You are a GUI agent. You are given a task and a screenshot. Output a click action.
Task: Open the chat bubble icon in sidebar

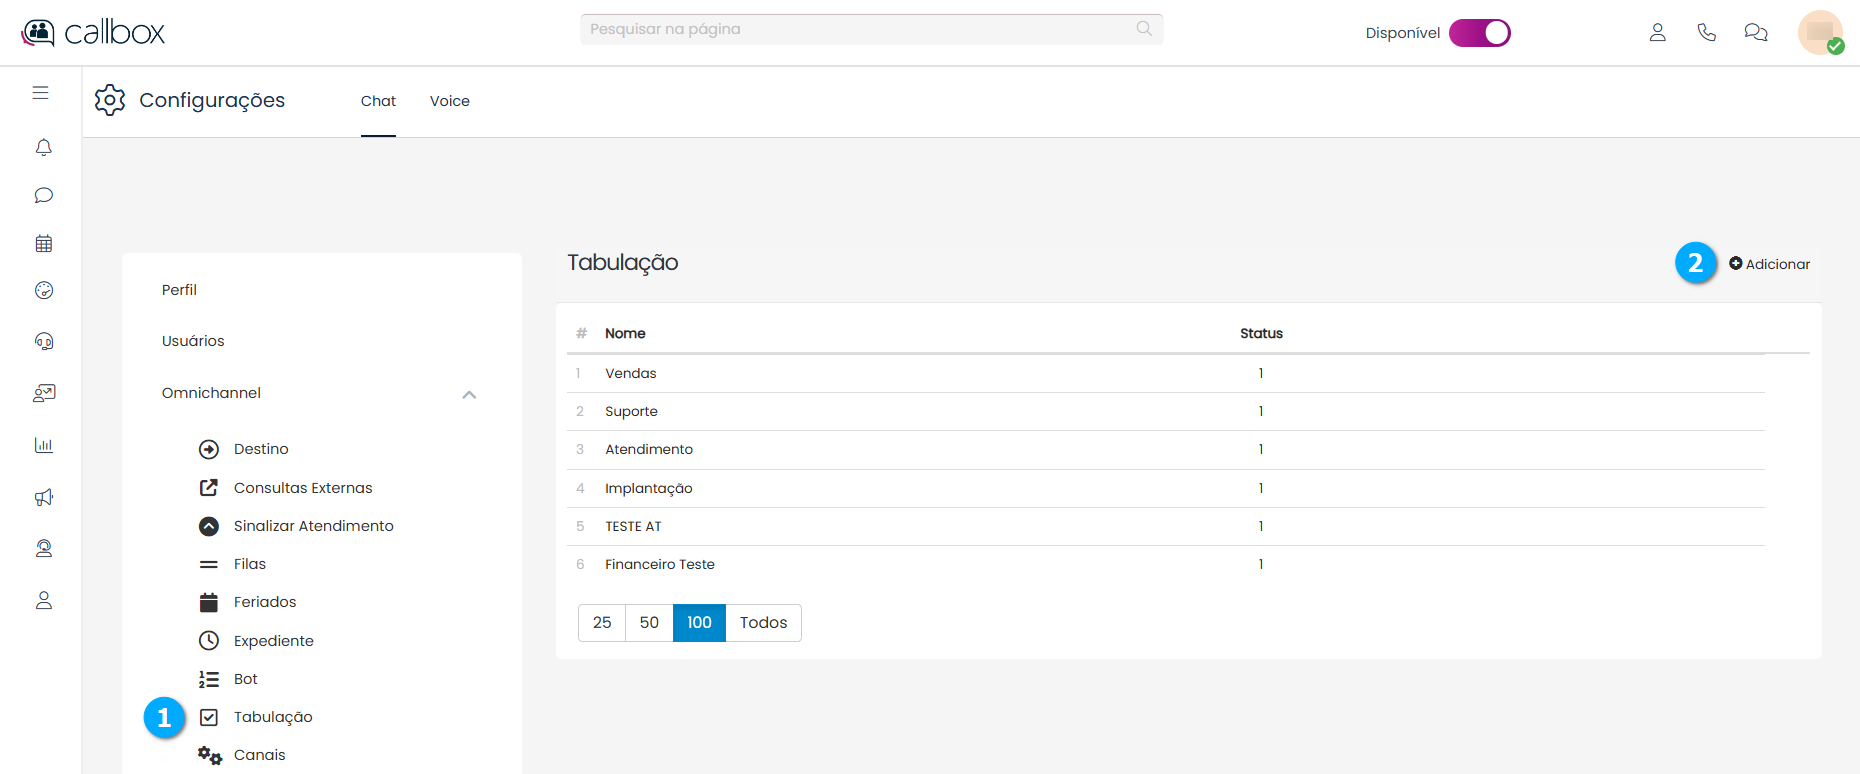(43, 195)
